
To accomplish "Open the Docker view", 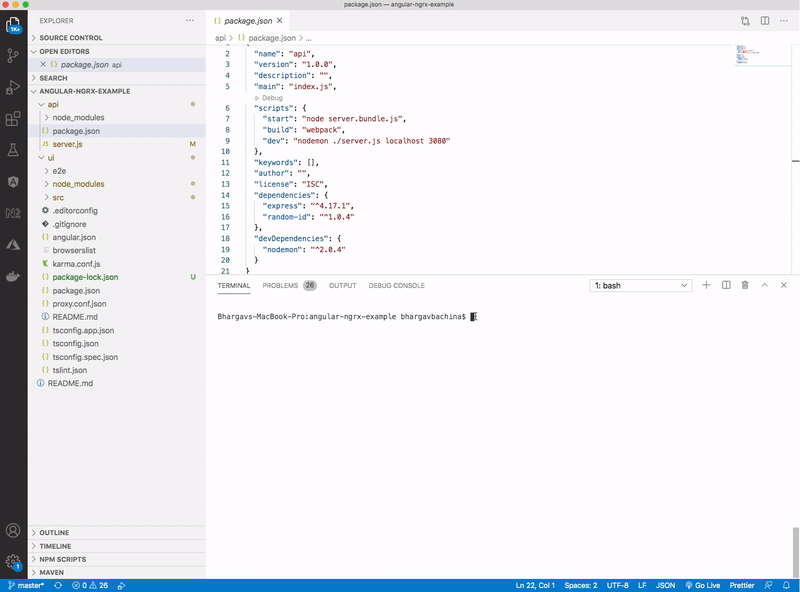I will point(13,276).
